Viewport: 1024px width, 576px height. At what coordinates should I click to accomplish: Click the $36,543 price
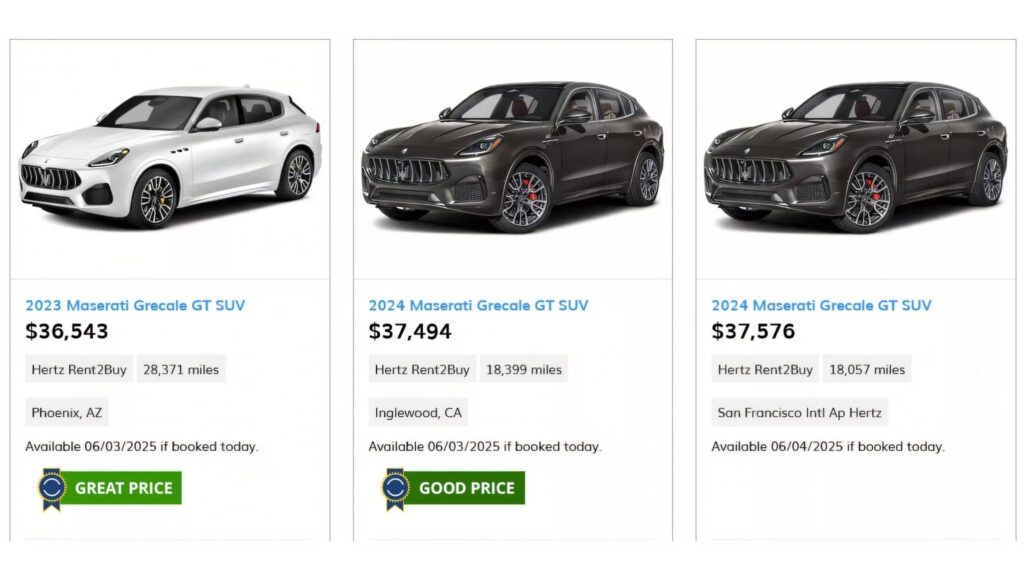click(x=67, y=331)
